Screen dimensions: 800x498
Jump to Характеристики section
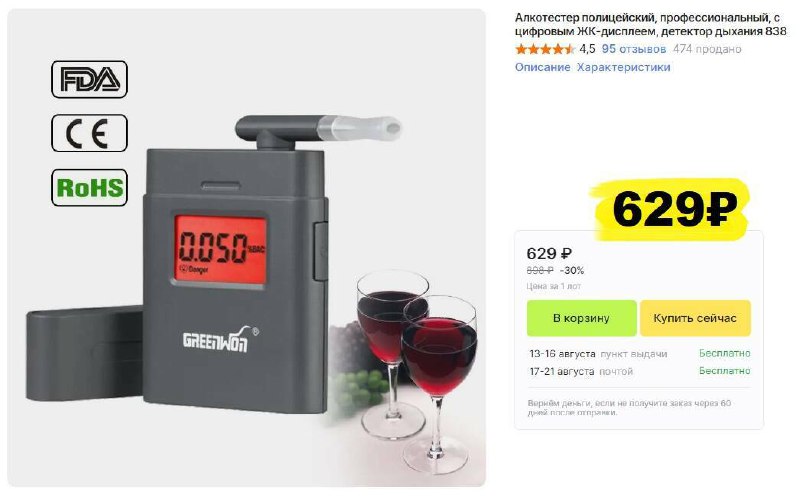click(623, 67)
